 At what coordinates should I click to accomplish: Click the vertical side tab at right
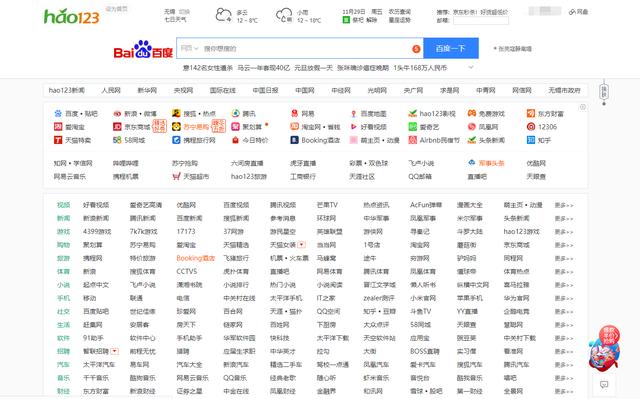tap(604, 92)
